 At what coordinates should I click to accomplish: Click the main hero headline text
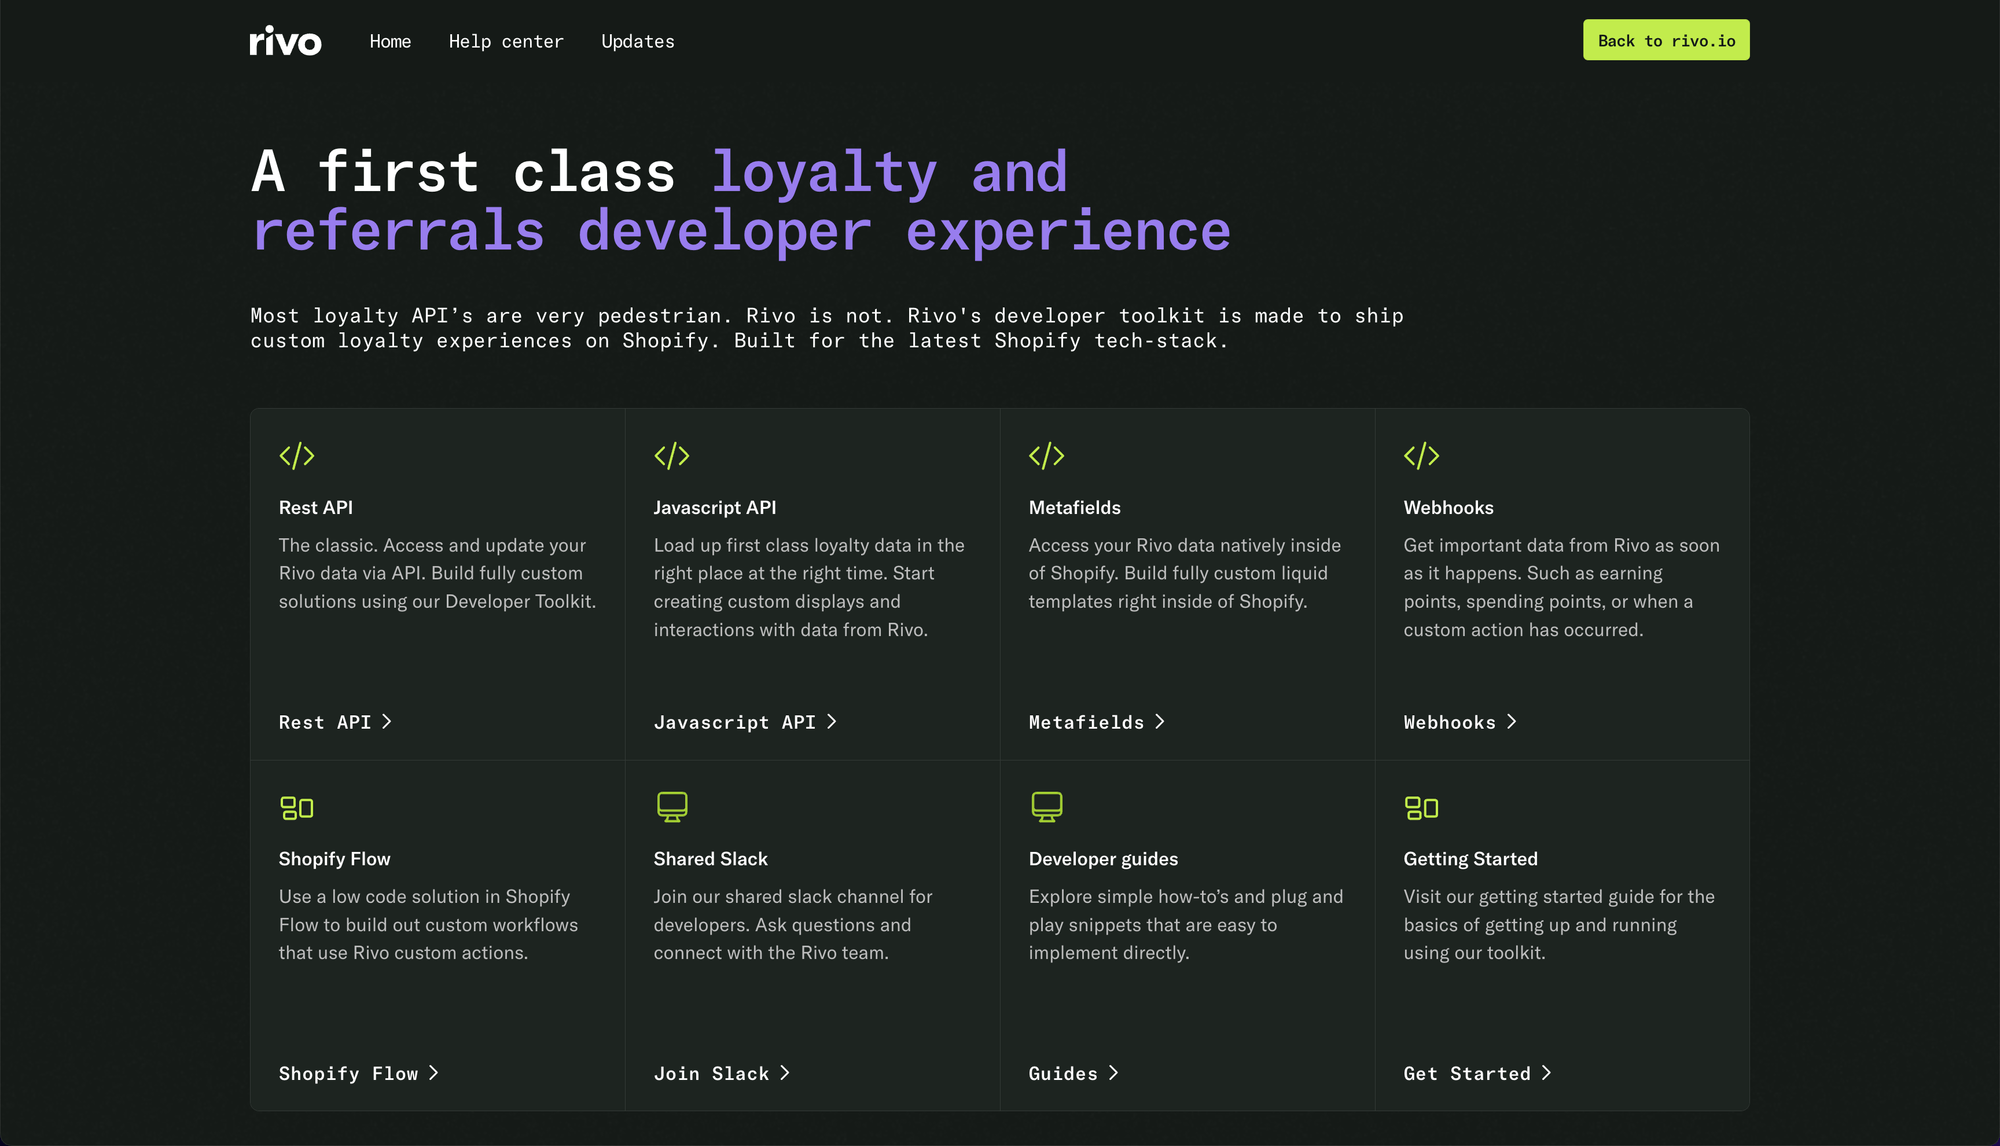click(x=741, y=201)
